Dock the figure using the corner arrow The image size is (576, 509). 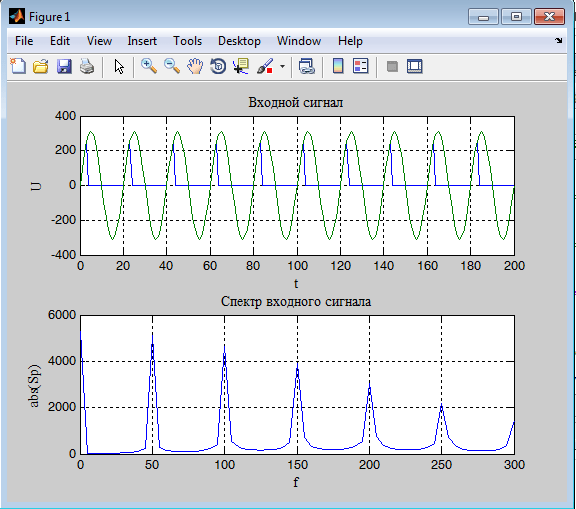tap(558, 40)
